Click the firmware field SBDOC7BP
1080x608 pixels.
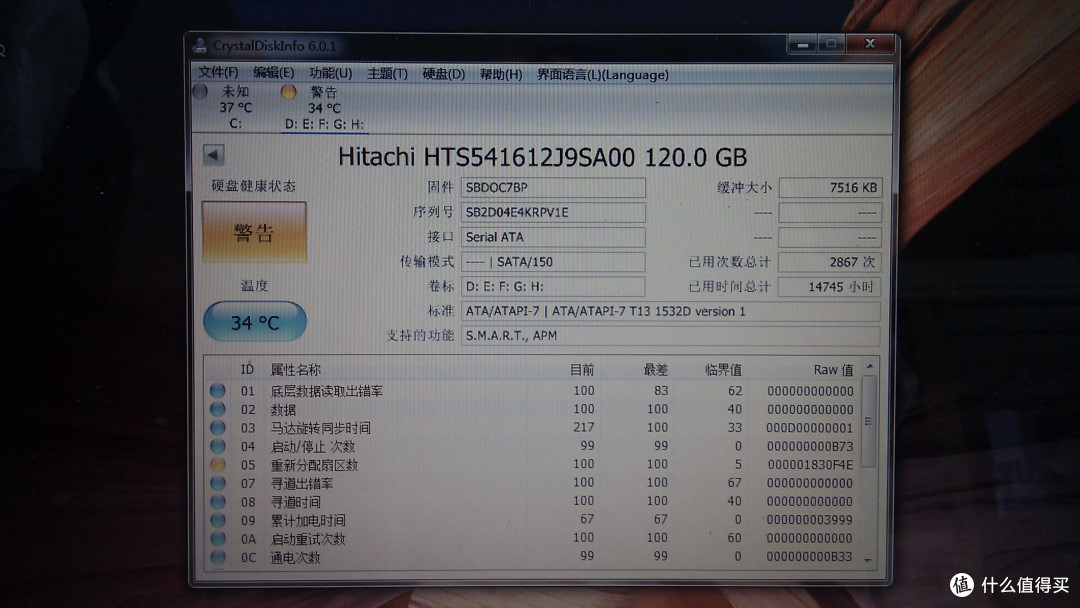tap(553, 187)
